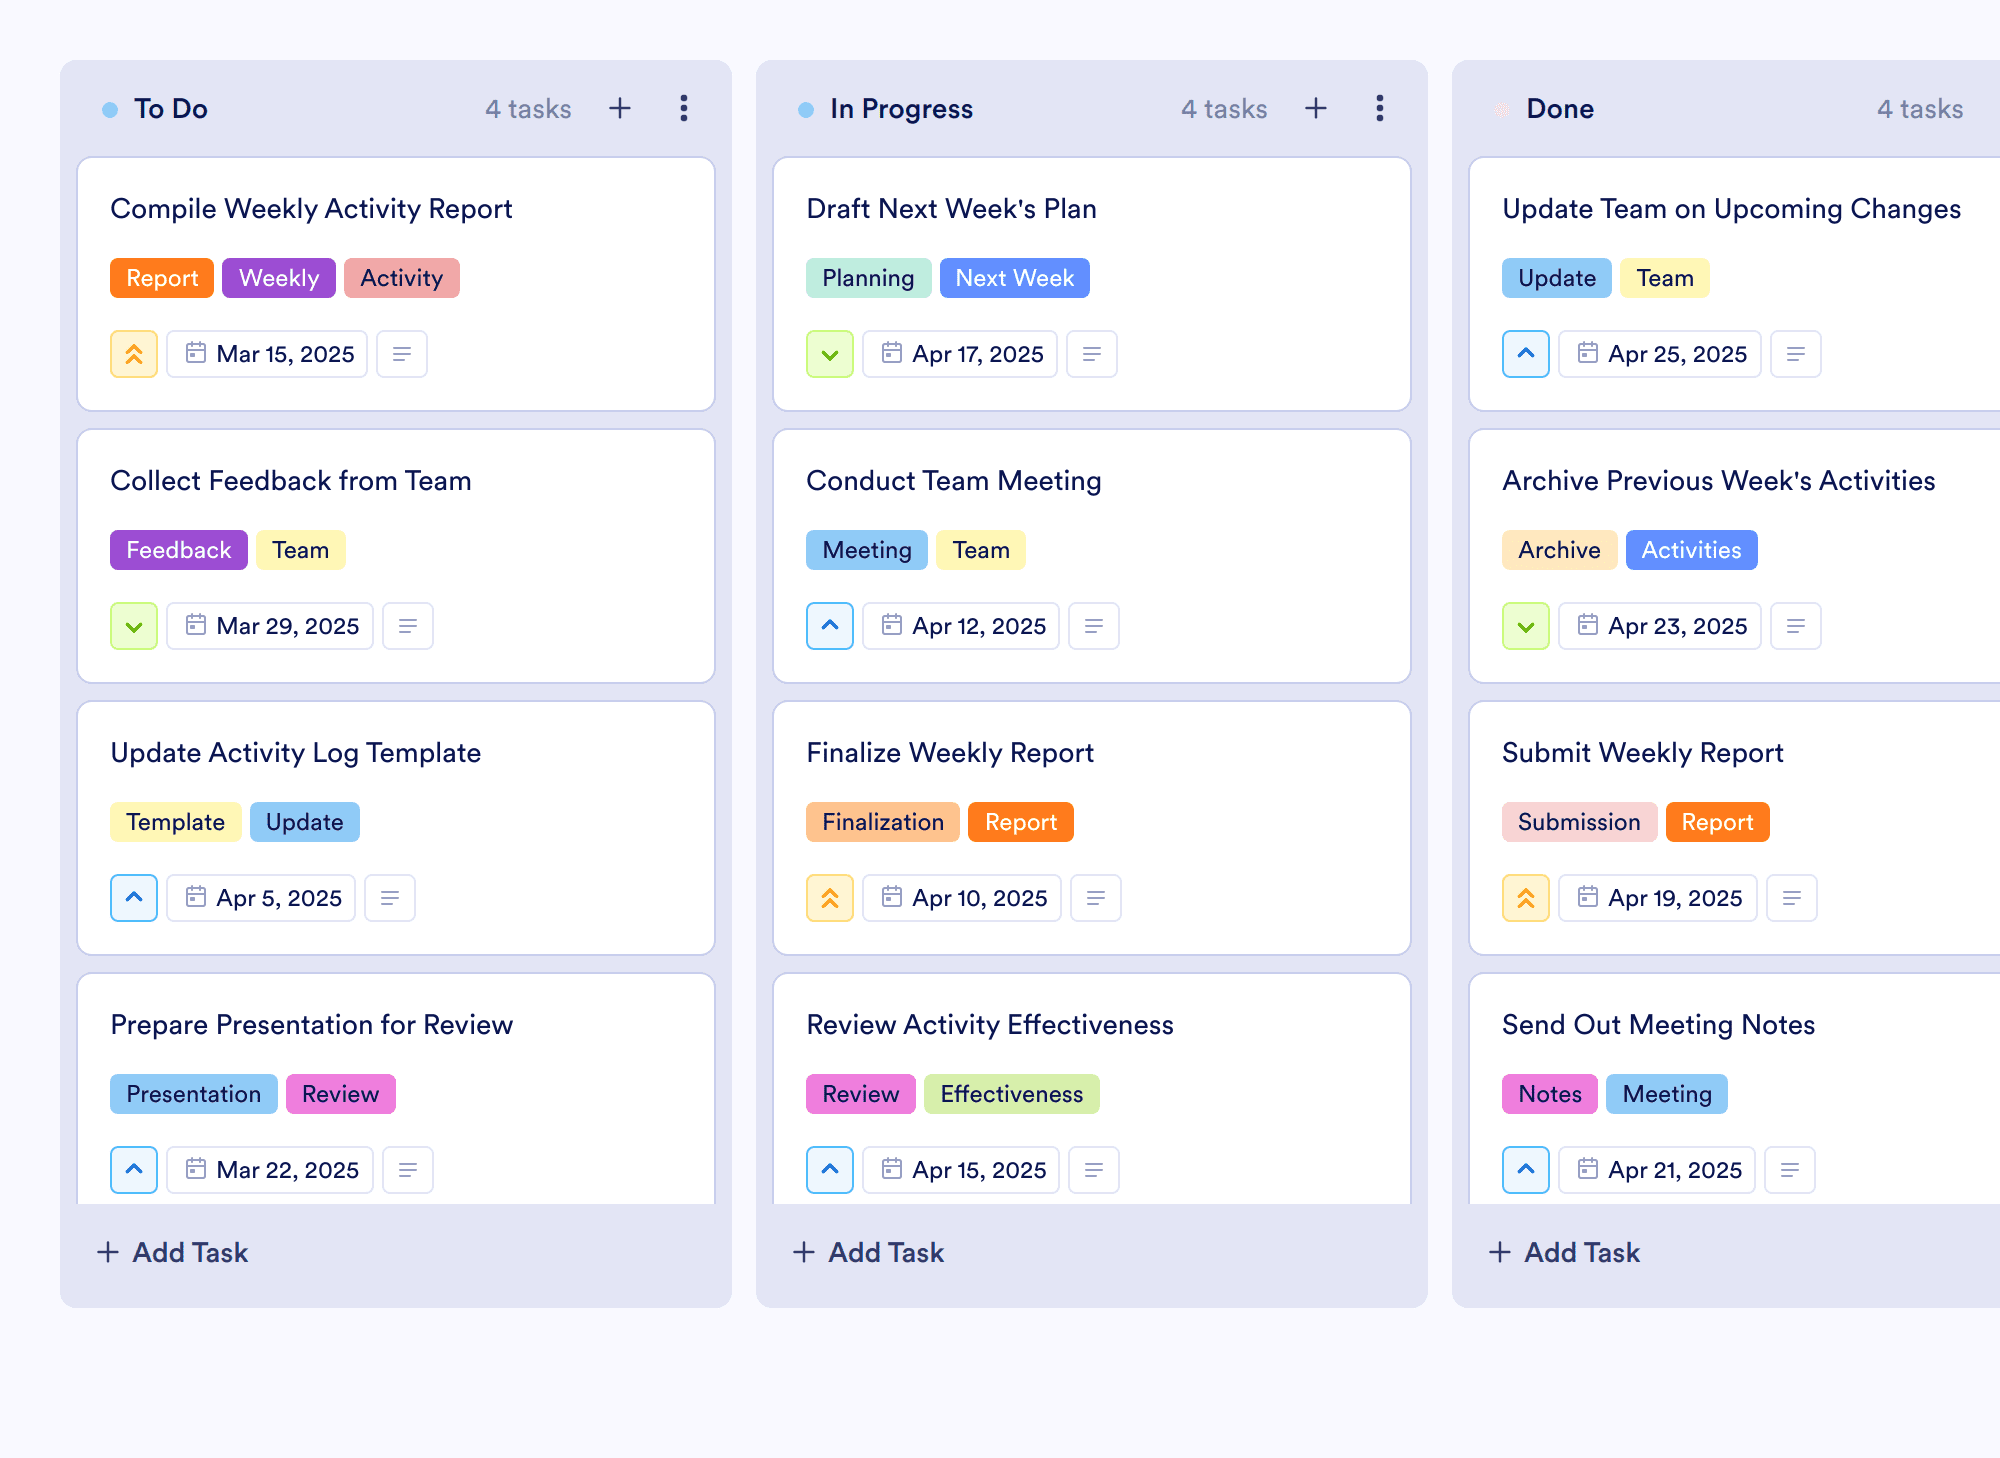
Task: Click calendar icon on Conduct Team Meeting card
Action: [x=891, y=625]
